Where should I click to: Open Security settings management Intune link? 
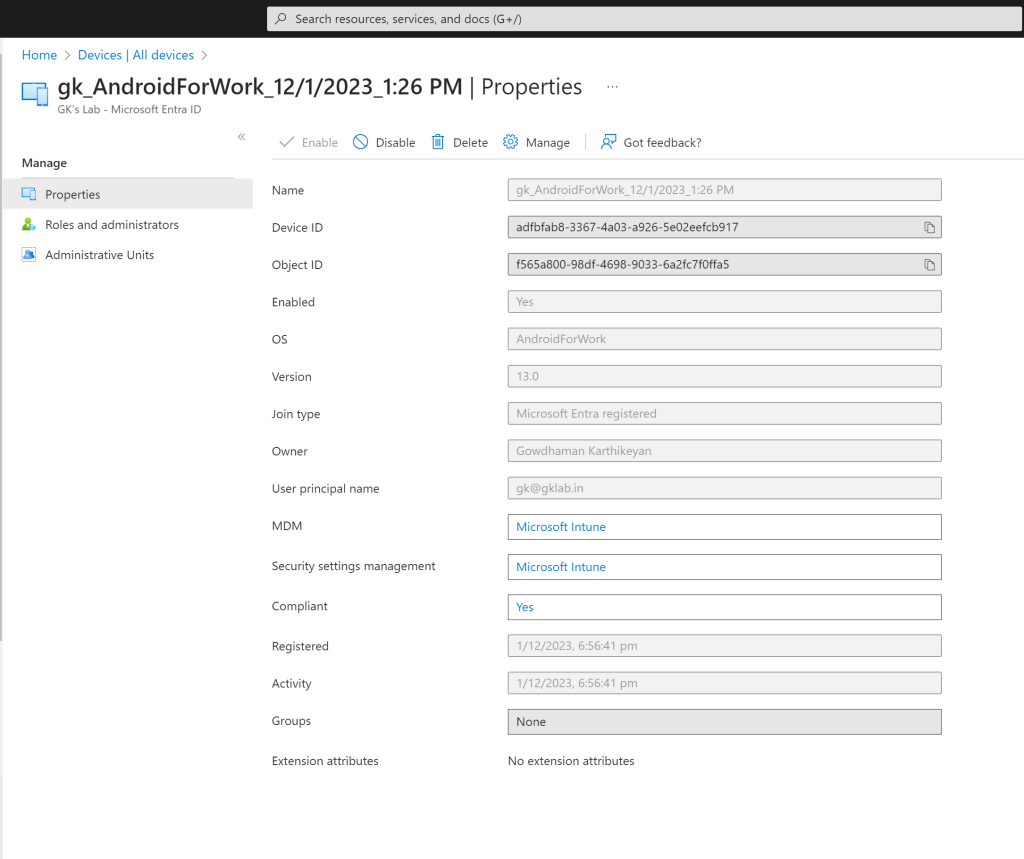point(560,567)
